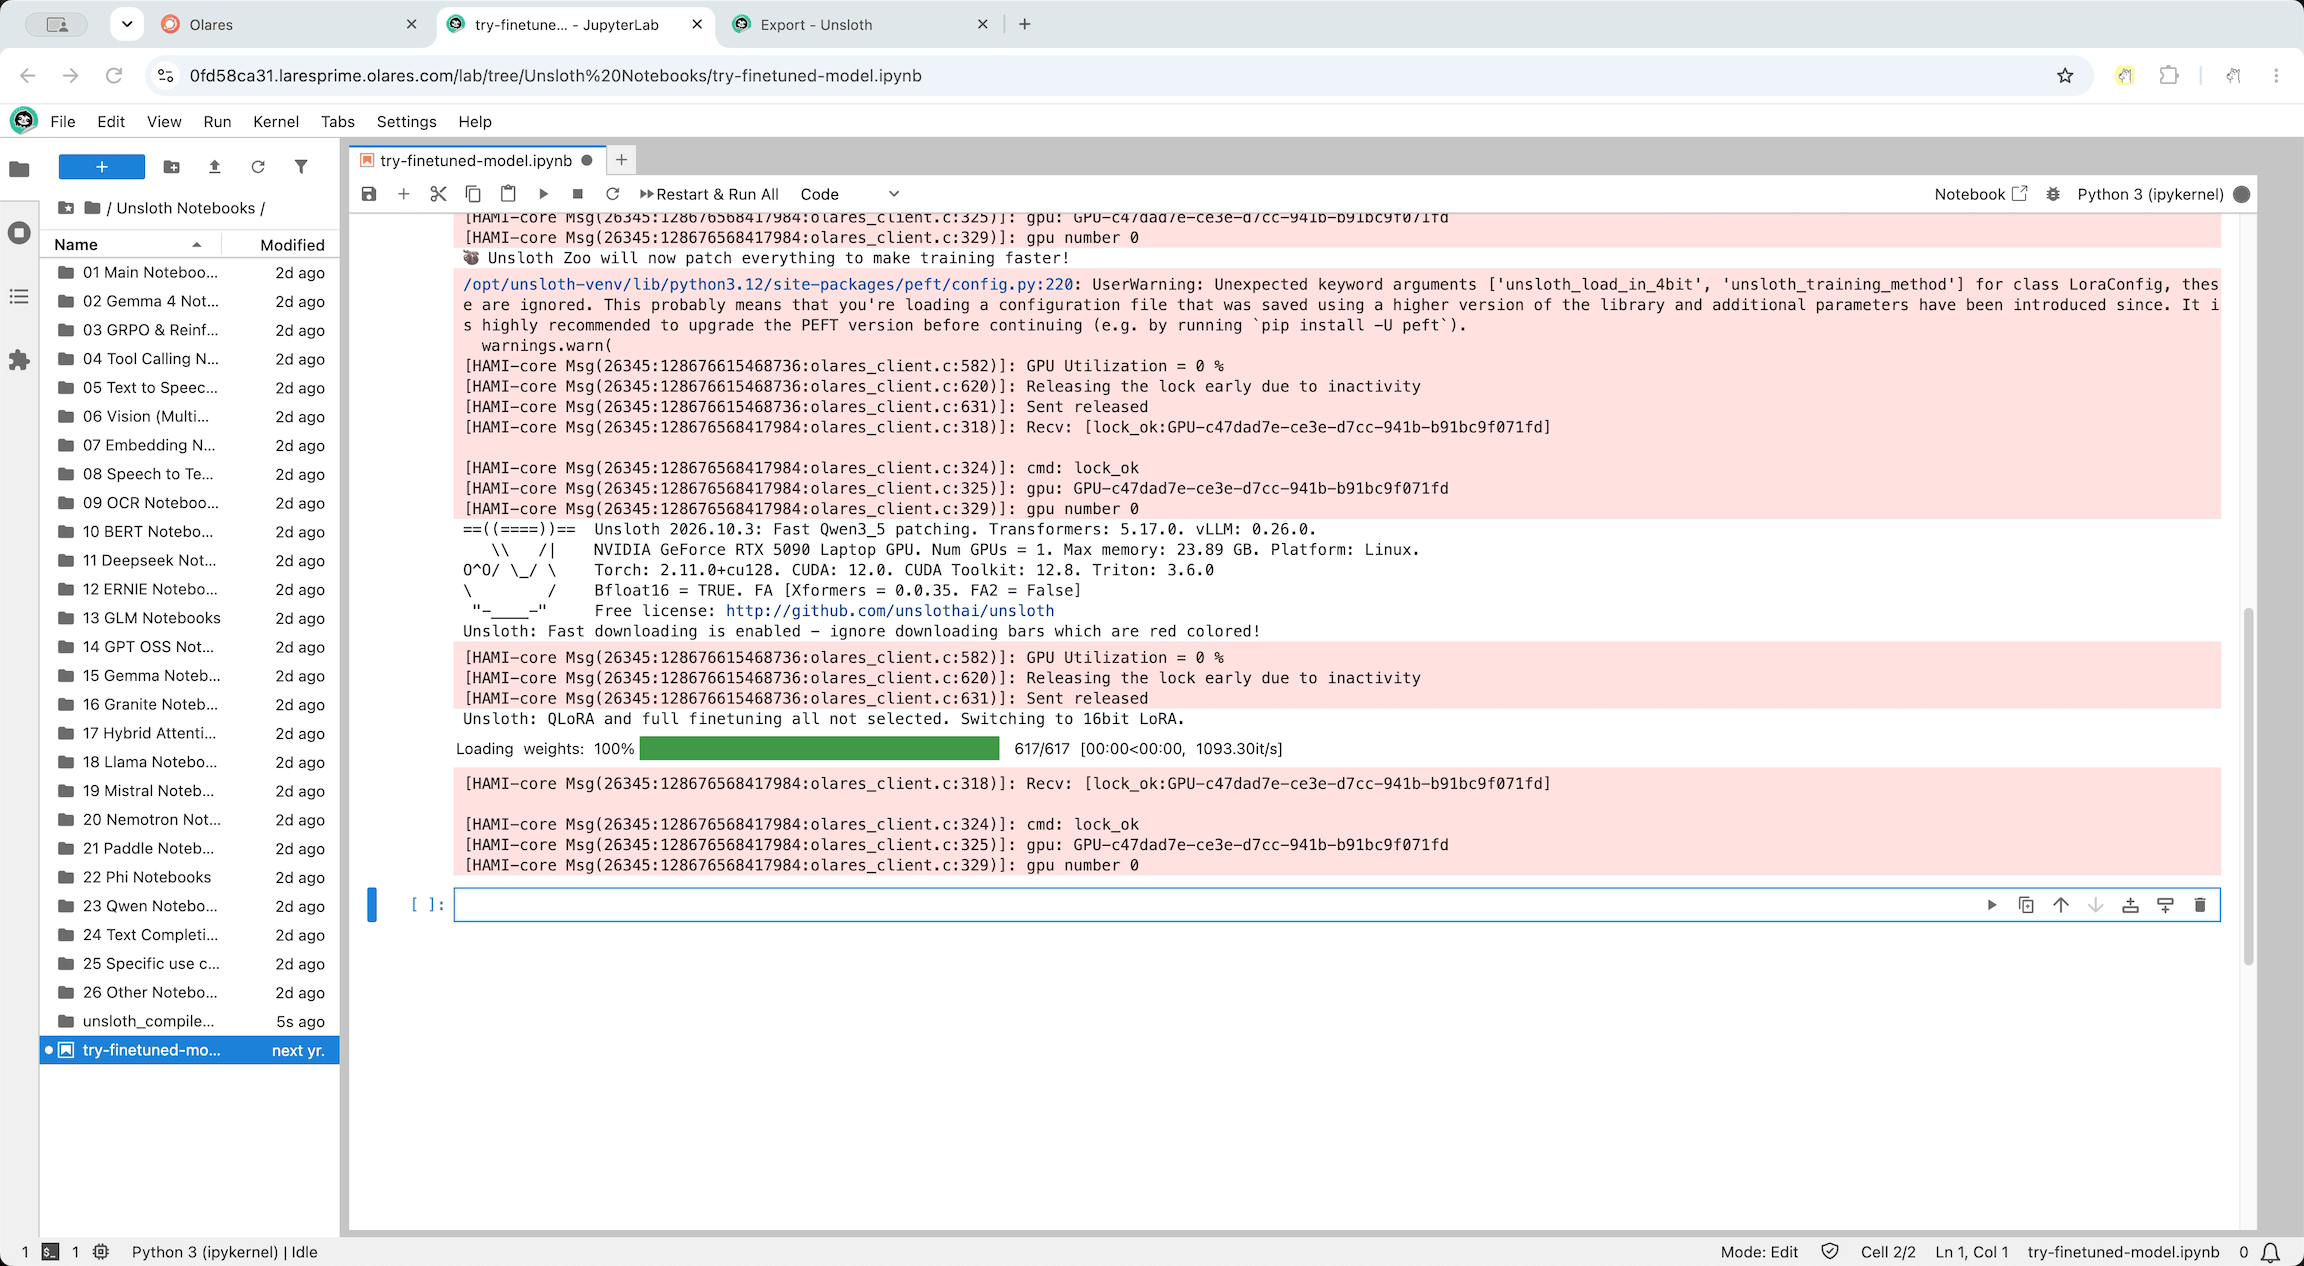The height and width of the screenshot is (1266, 2304).
Task: Cut selected cell with the scissors icon
Action: click(438, 194)
